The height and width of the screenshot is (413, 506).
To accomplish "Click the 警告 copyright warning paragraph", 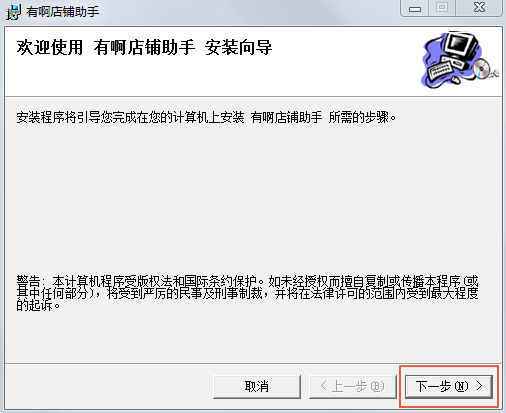I will click(247, 293).
